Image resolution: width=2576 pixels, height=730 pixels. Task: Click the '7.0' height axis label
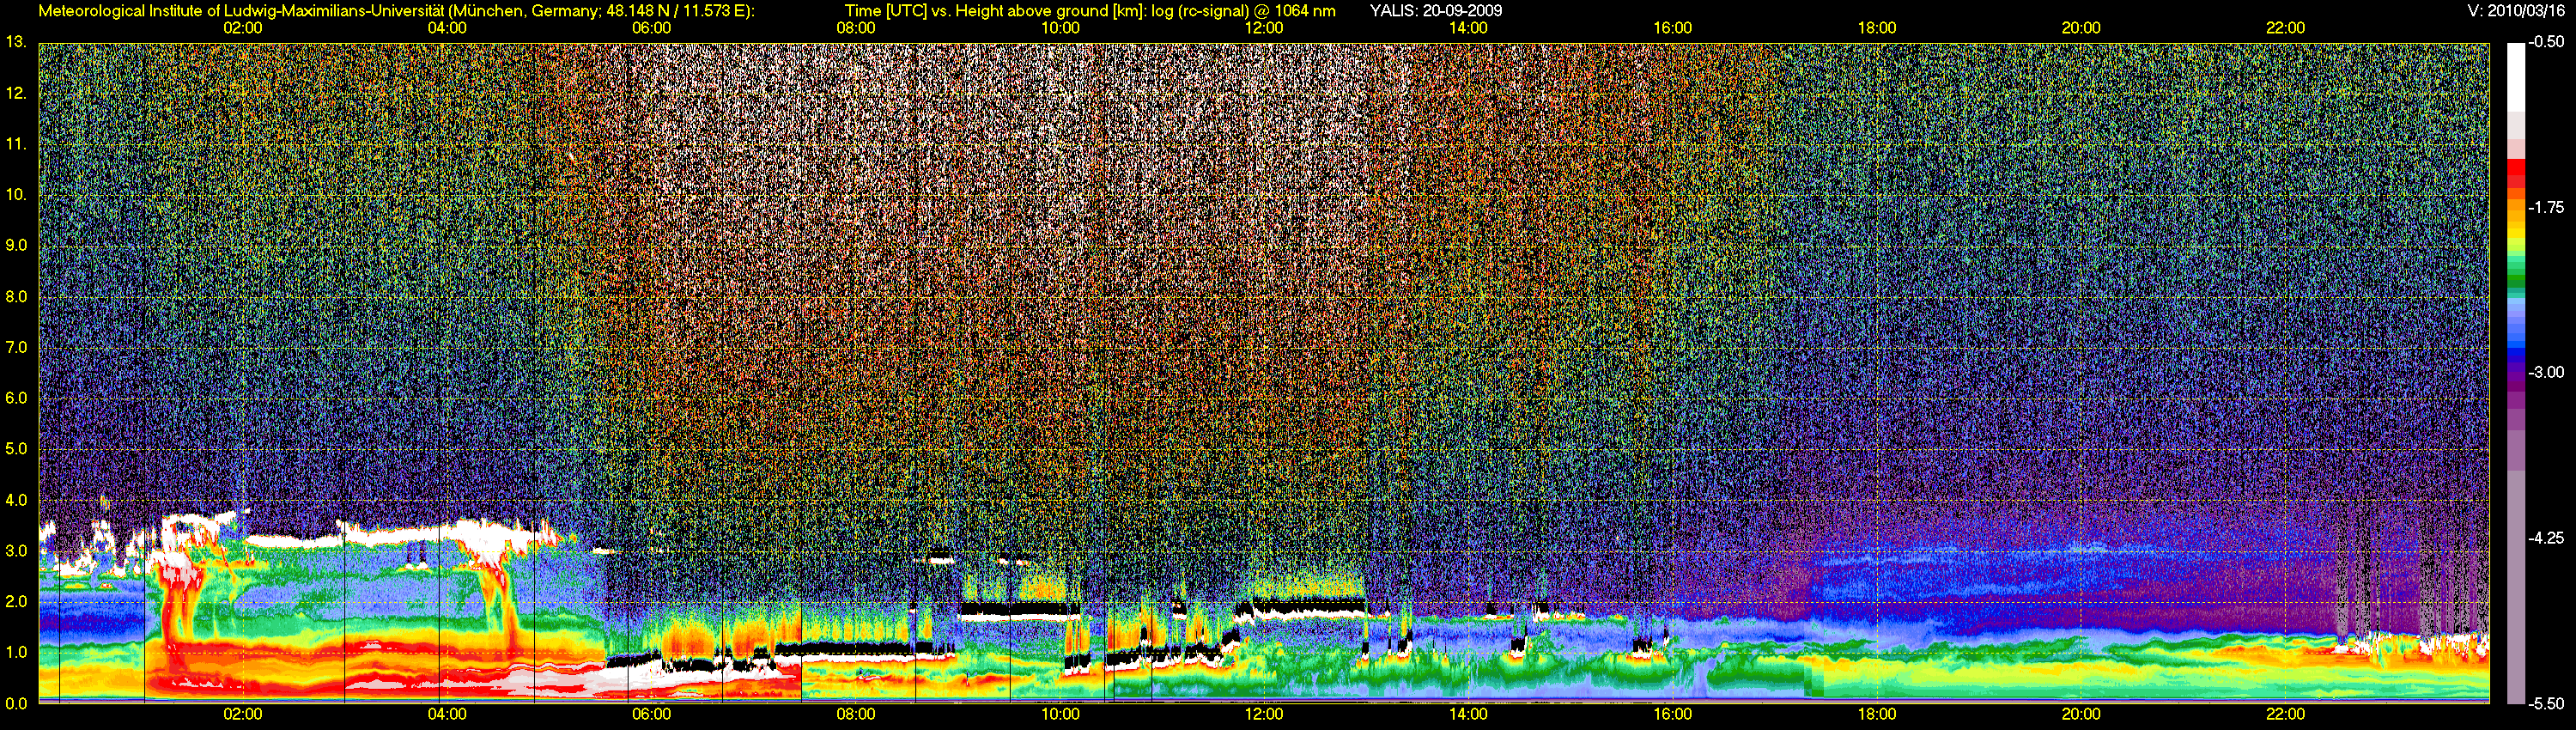(x=16, y=347)
